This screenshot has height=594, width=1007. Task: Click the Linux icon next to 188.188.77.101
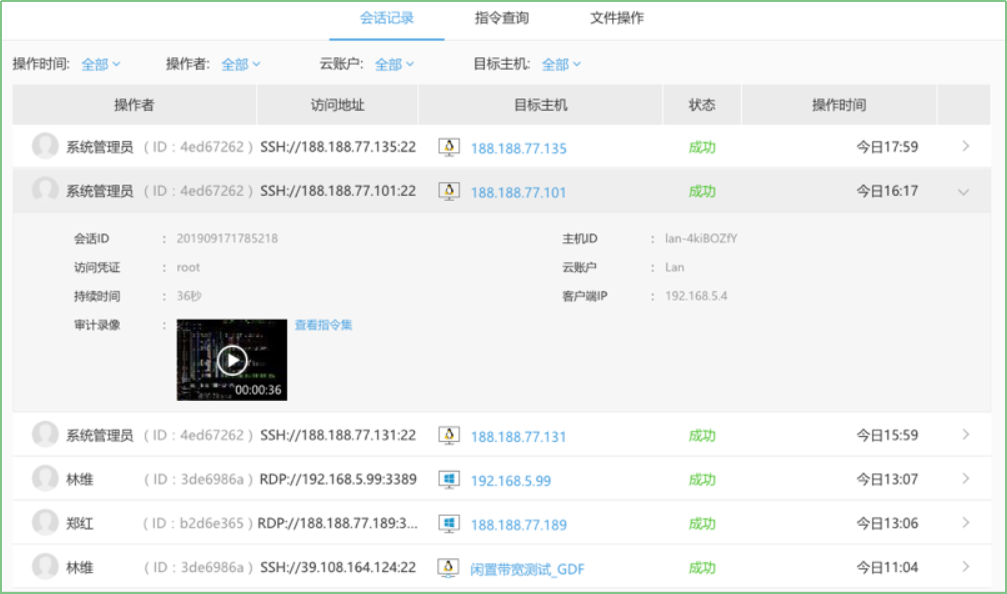pos(447,190)
